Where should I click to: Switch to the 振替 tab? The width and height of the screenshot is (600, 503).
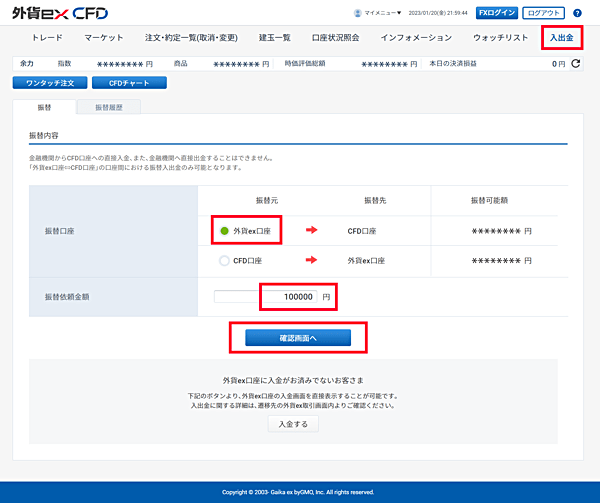coord(44,107)
